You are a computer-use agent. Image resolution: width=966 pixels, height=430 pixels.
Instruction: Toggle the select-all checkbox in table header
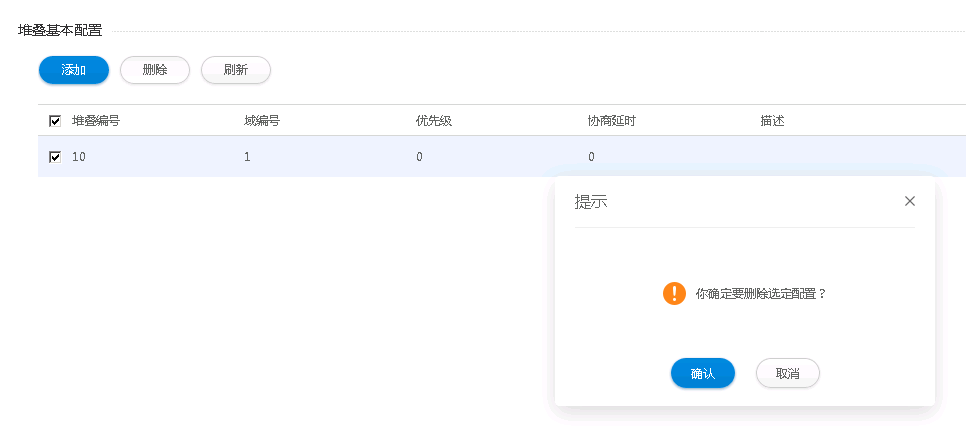point(55,121)
